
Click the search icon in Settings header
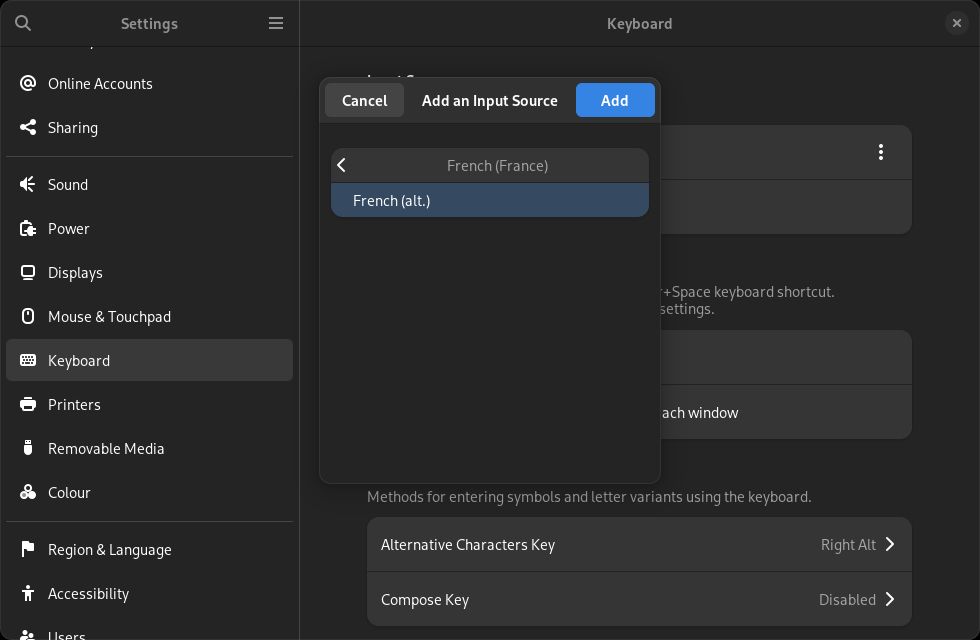click(24, 23)
